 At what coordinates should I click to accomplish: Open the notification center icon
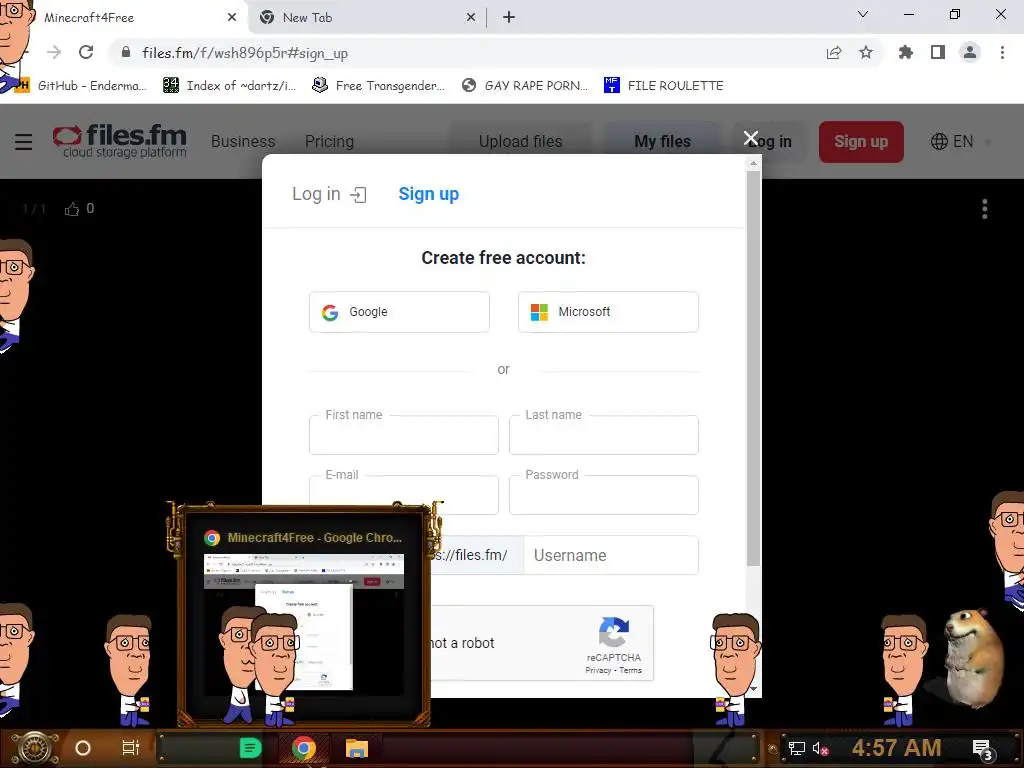coord(983,749)
